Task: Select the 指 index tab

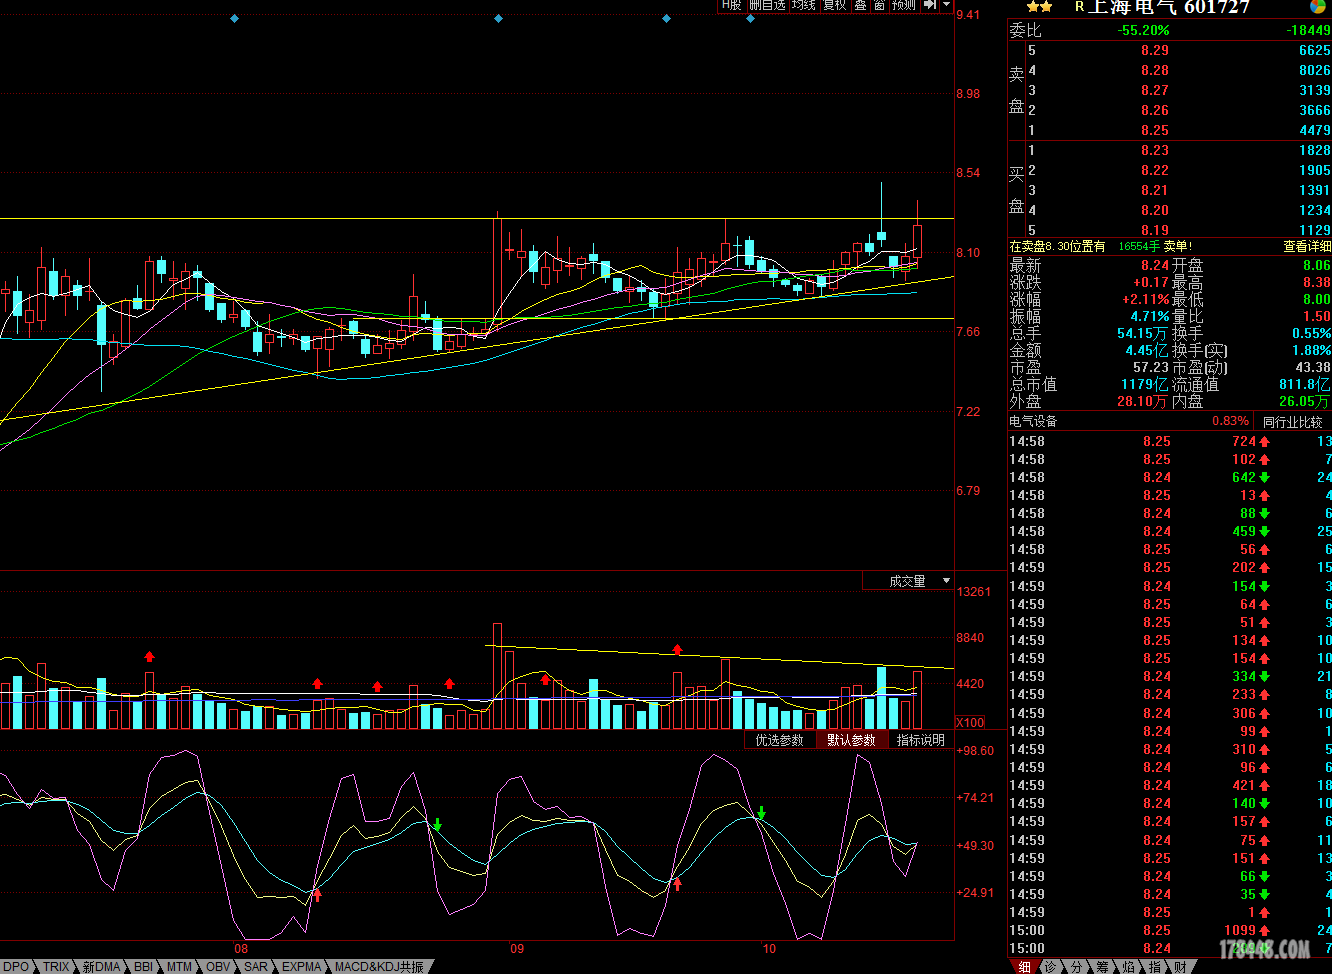Action: point(1155,967)
